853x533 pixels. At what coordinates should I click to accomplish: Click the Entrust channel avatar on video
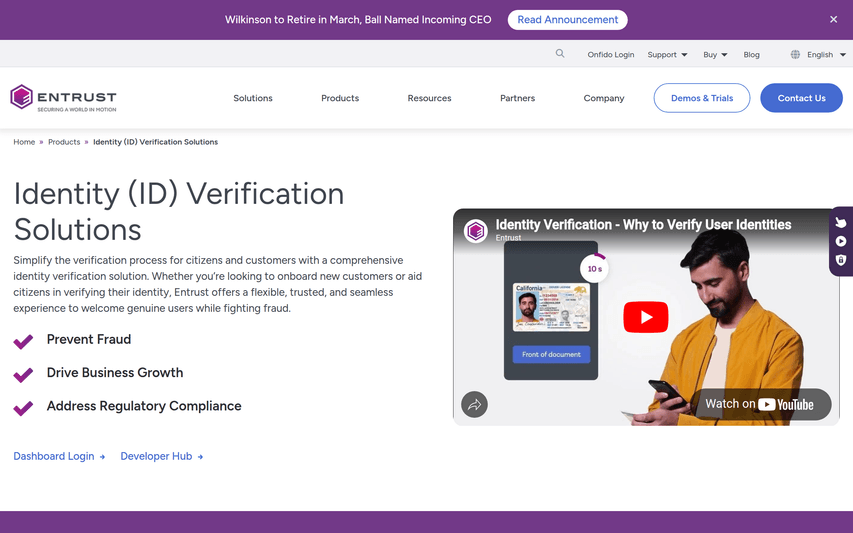pos(475,230)
